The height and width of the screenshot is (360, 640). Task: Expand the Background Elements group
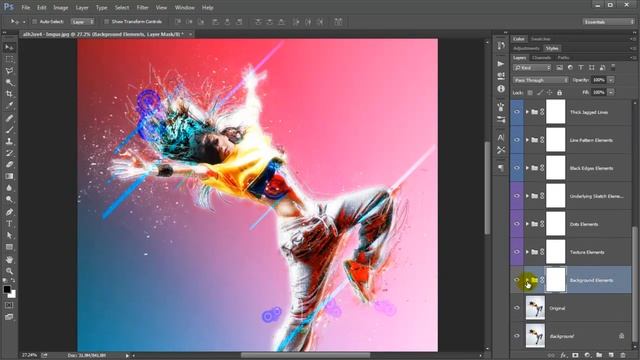pyautogui.click(x=527, y=280)
